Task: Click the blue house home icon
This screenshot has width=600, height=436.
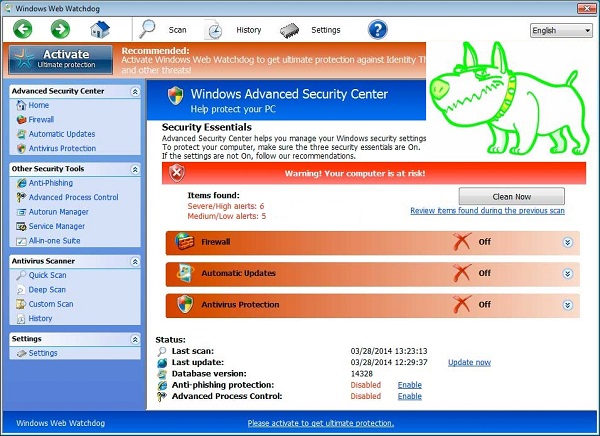Action: pos(100,29)
